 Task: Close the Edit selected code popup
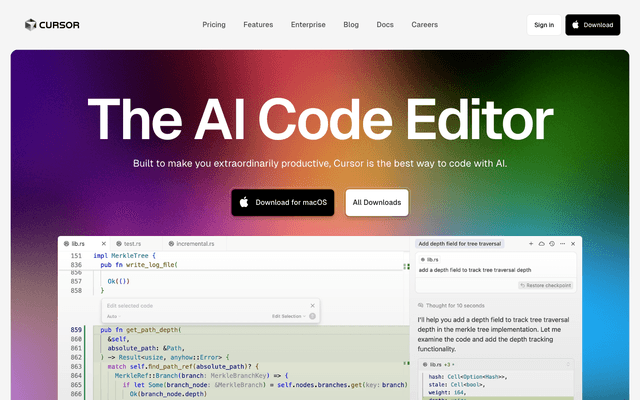[x=313, y=305]
